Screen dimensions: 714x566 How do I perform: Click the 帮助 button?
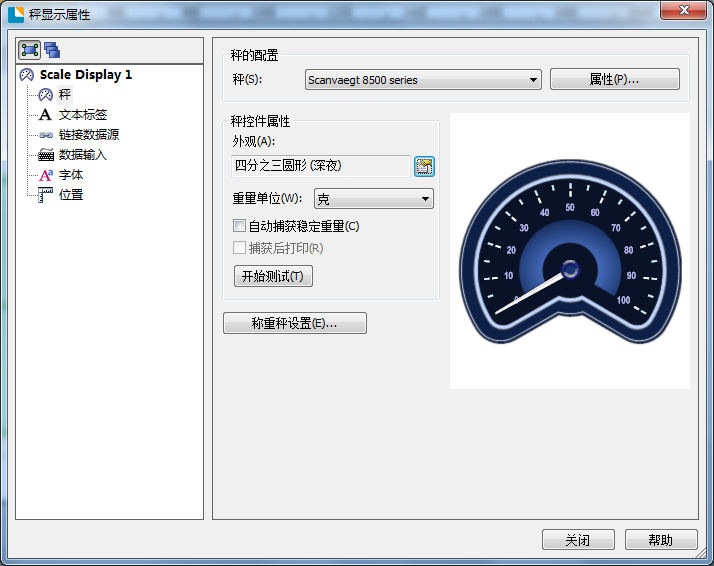(x=661, y=540)
